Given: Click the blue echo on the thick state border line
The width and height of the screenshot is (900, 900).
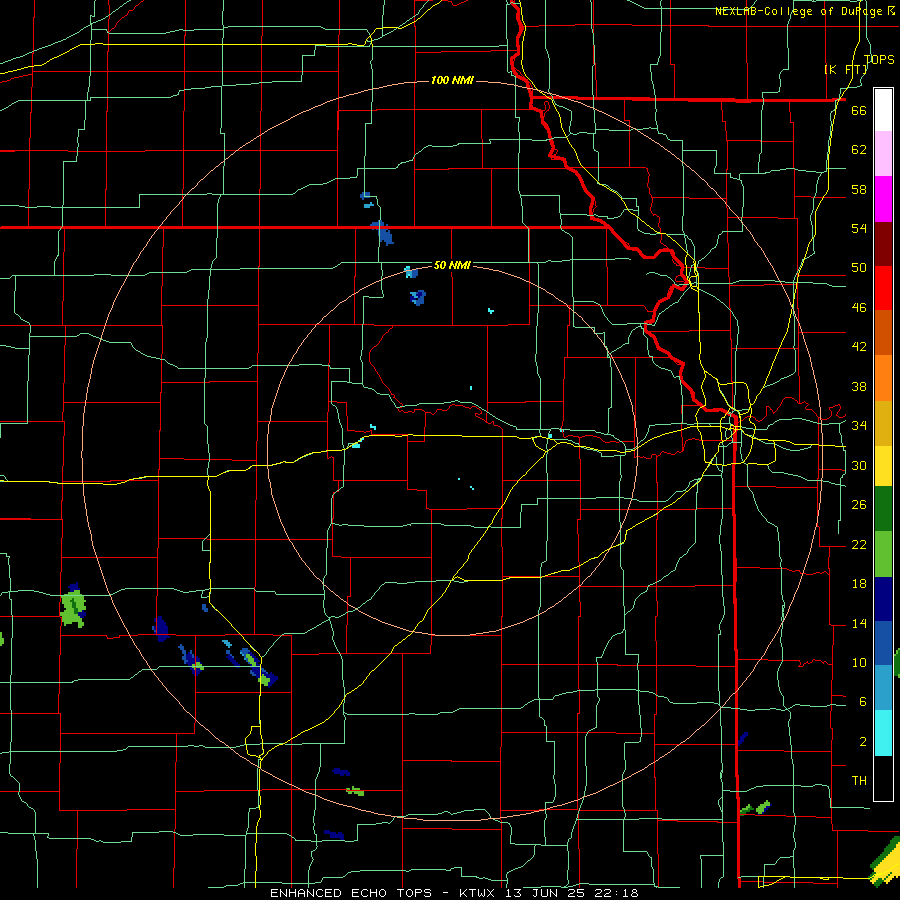Looking at the screenshot, I should click(x=382, y=232).
